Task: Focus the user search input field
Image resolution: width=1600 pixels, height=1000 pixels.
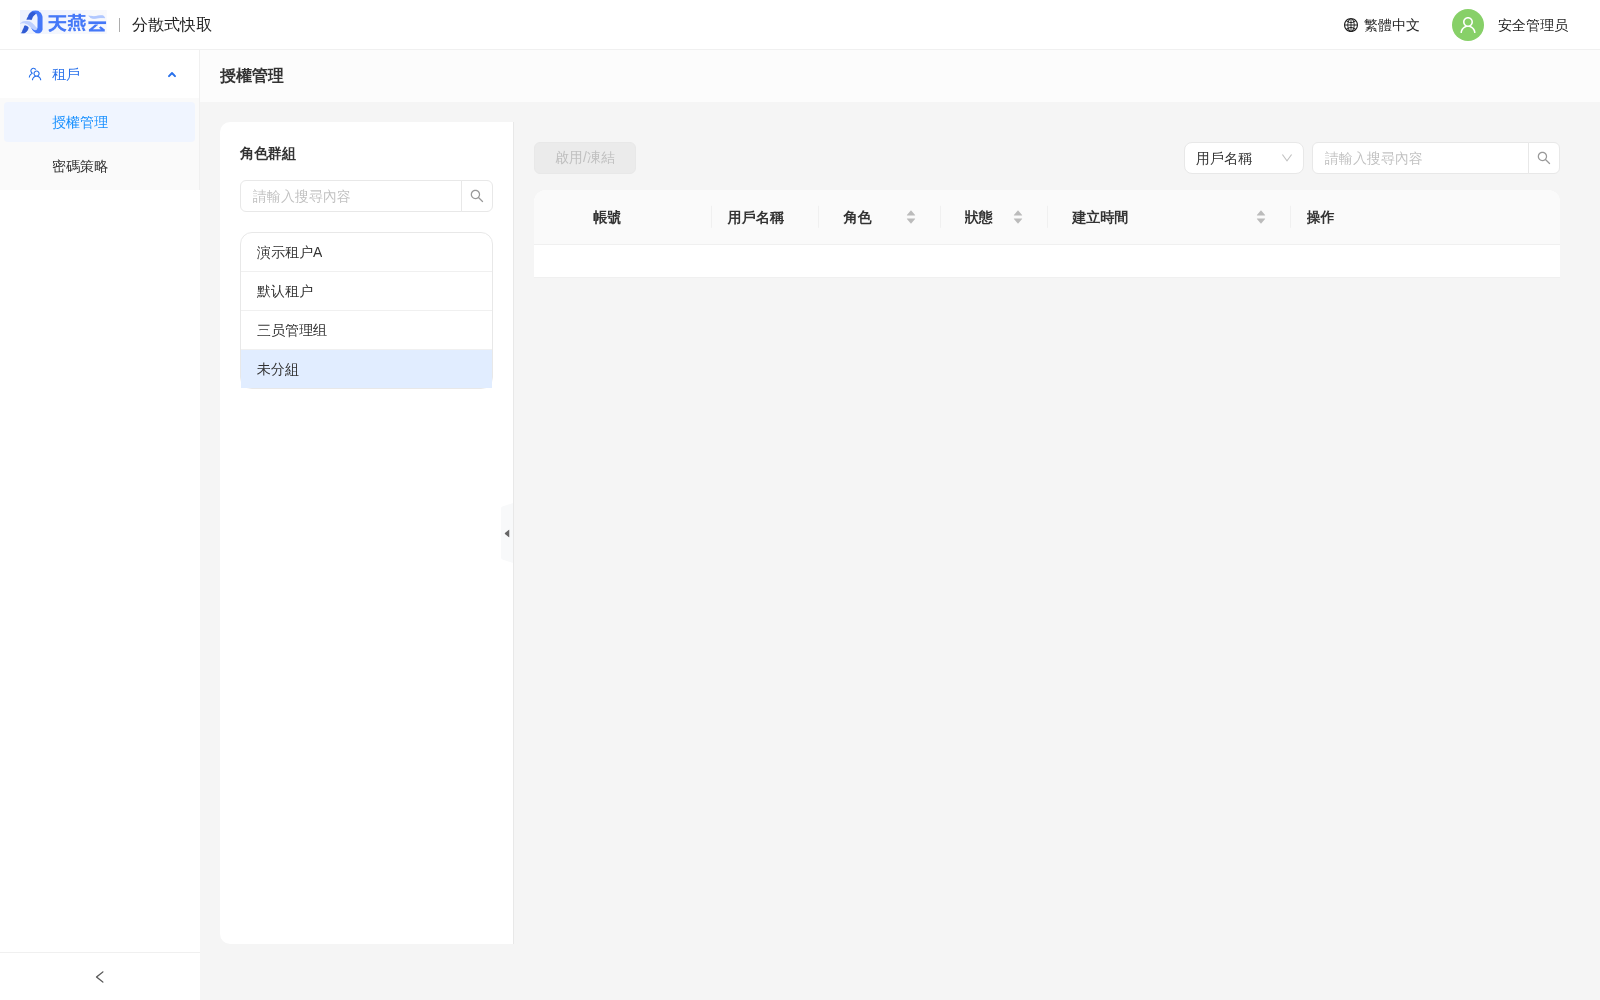Action: [1420, 158]
